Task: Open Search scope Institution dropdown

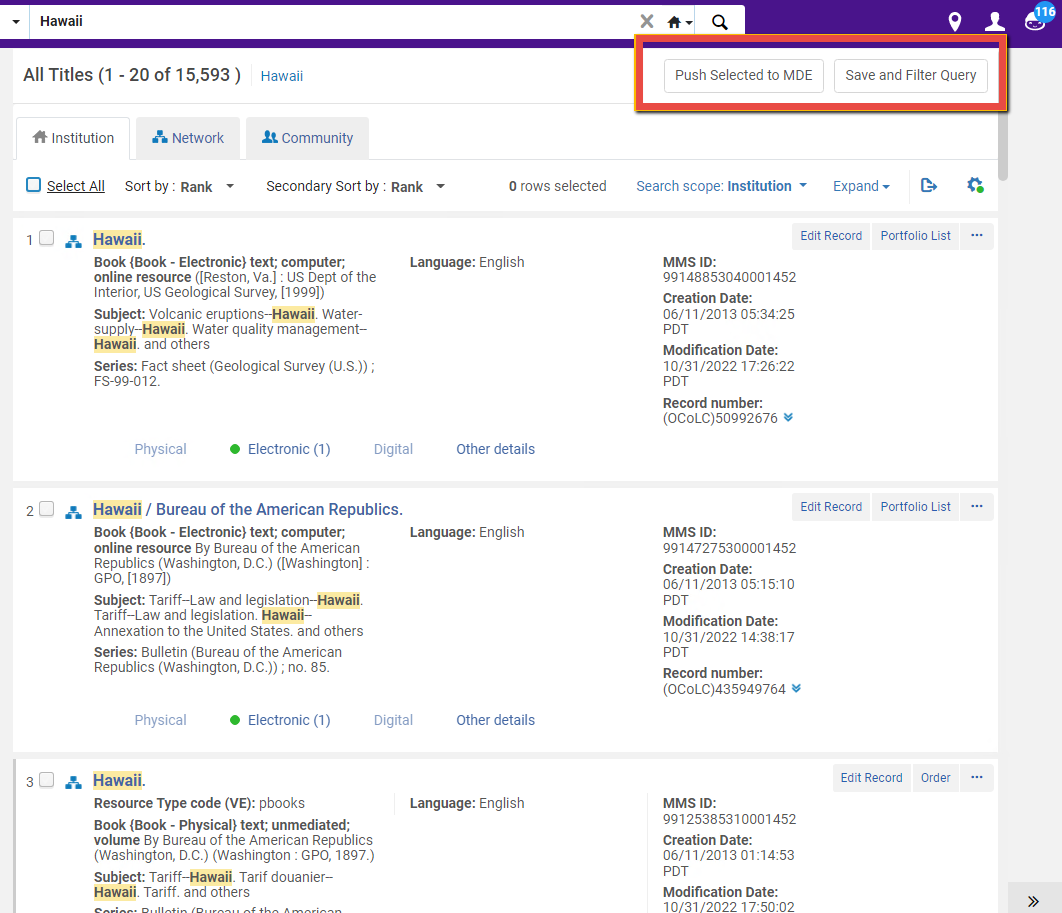Action: click(721, 186)
